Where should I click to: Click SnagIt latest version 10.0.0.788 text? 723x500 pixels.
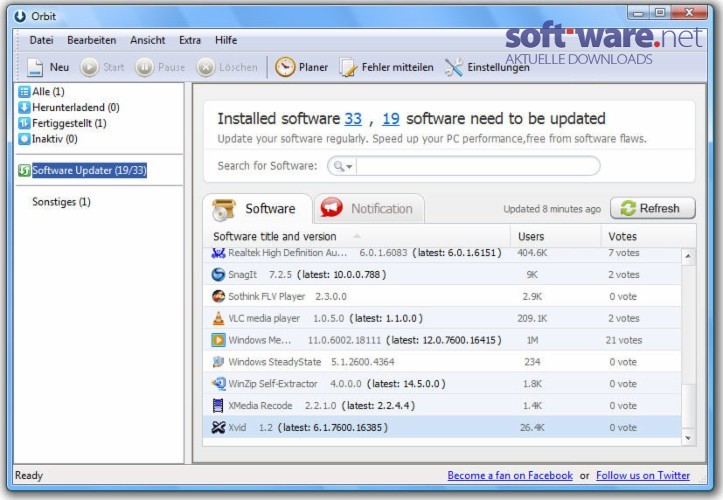[x=342, y=274]
